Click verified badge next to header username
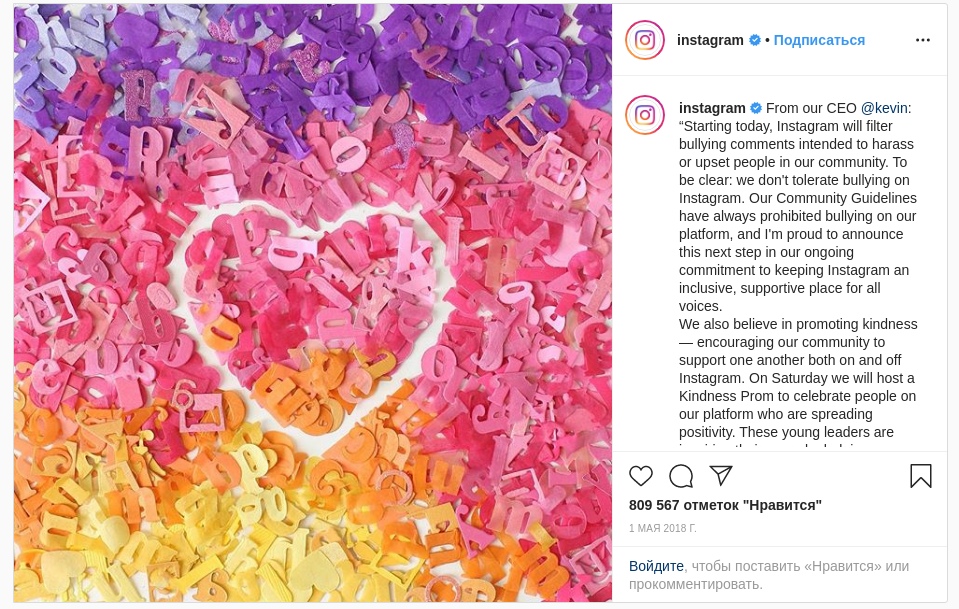959x609 pixels. click(755, 40)
